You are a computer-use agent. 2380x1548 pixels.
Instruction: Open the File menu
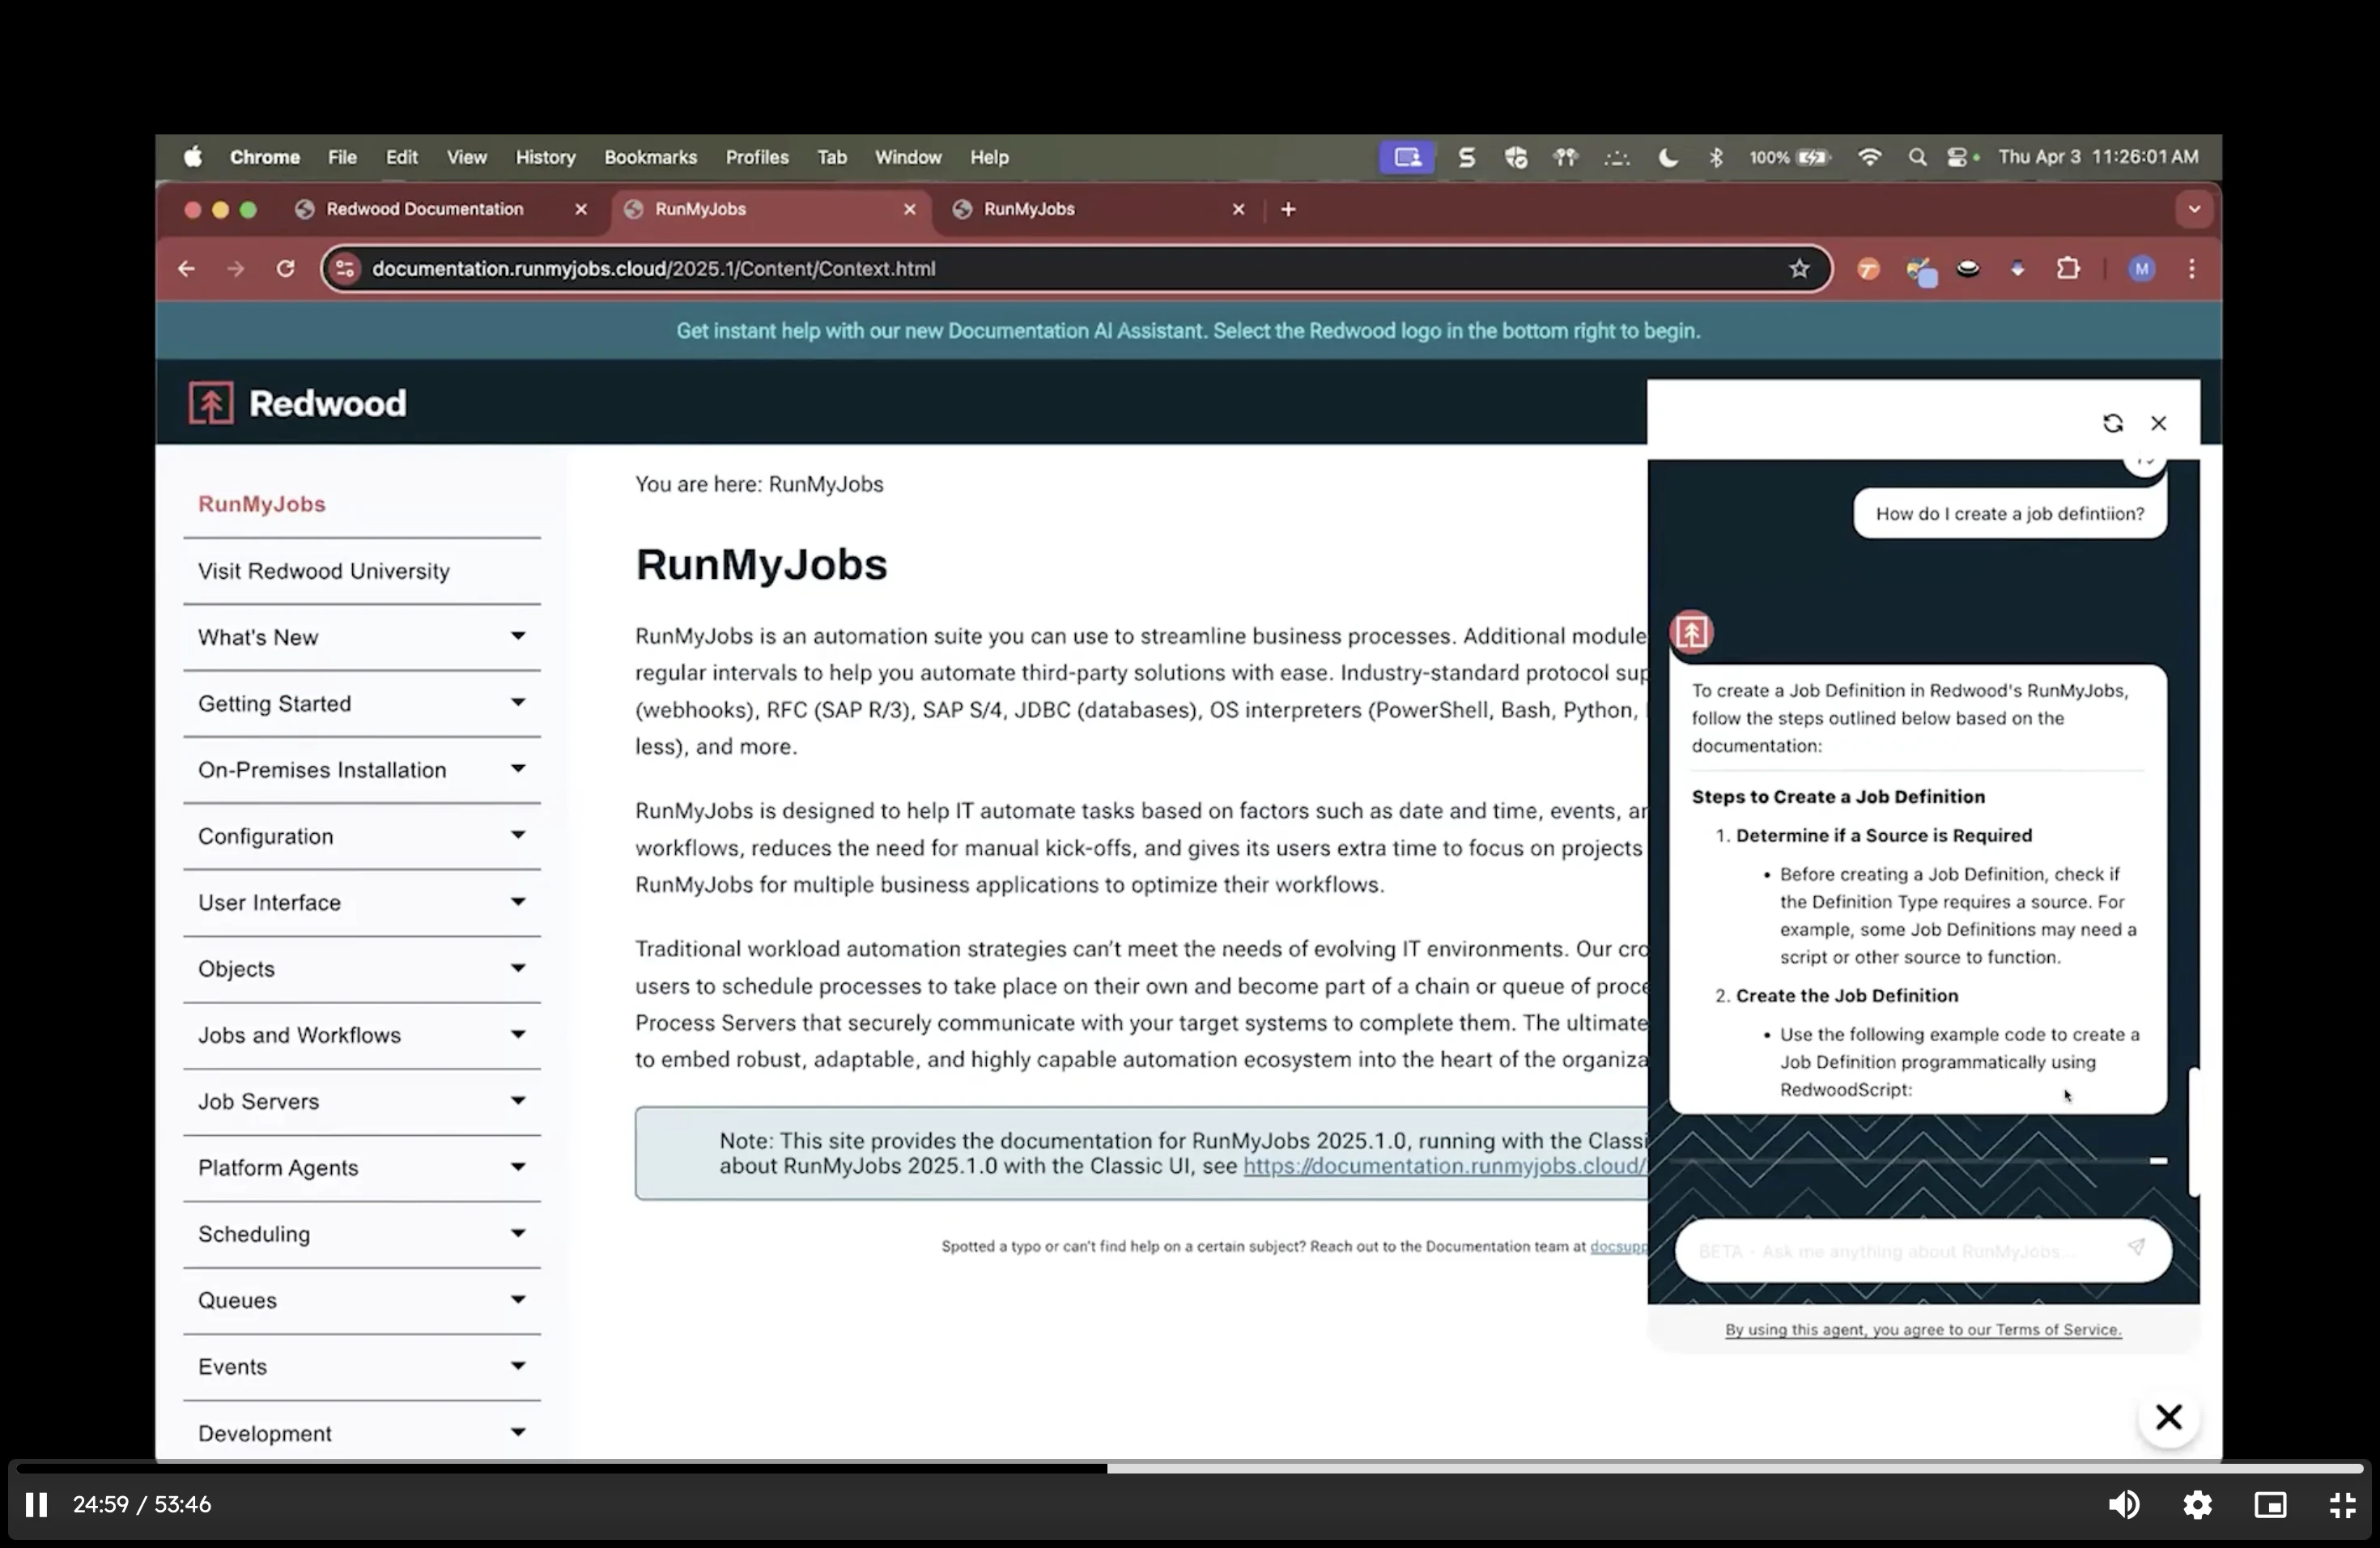[x=342, y=157]
